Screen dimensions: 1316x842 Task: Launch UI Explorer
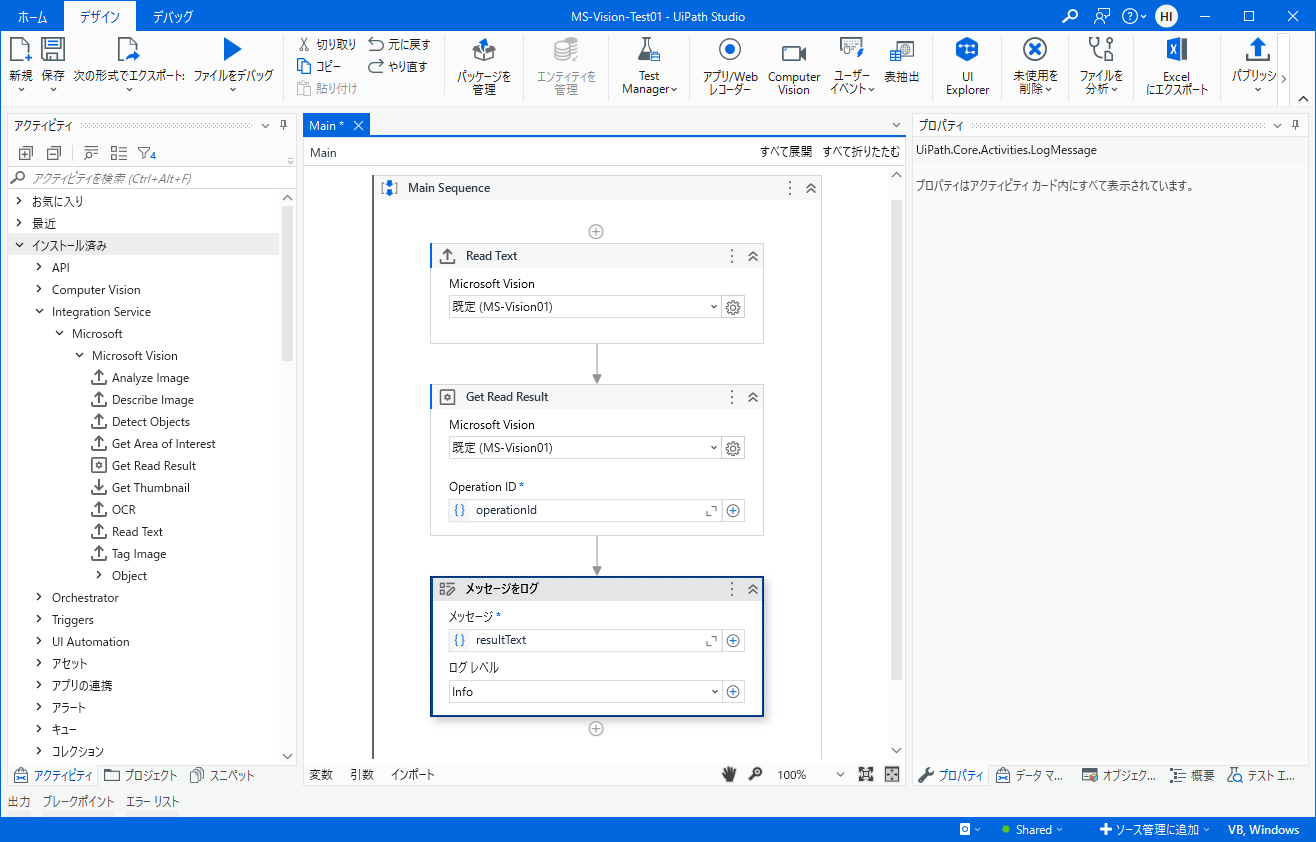click(x=967, y=66)
